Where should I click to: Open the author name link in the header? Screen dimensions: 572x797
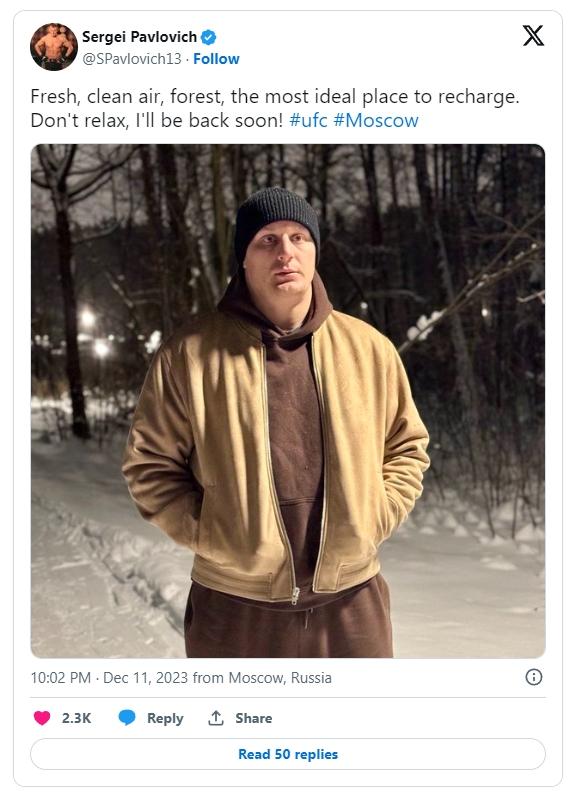[139, 37]
